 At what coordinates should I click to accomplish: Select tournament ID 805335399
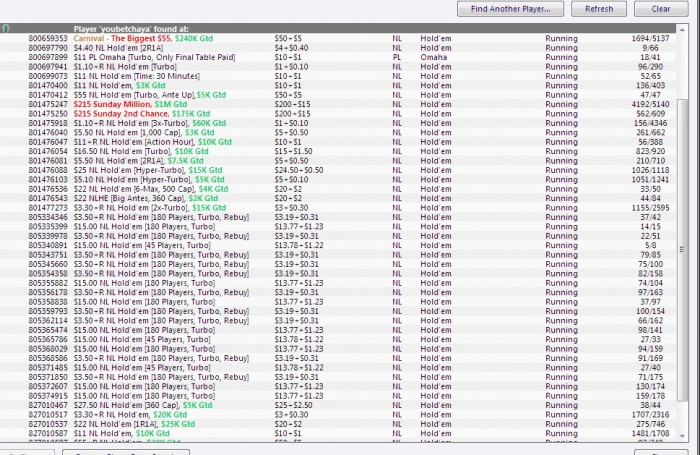pyautogui.click(x=338, y=226)
